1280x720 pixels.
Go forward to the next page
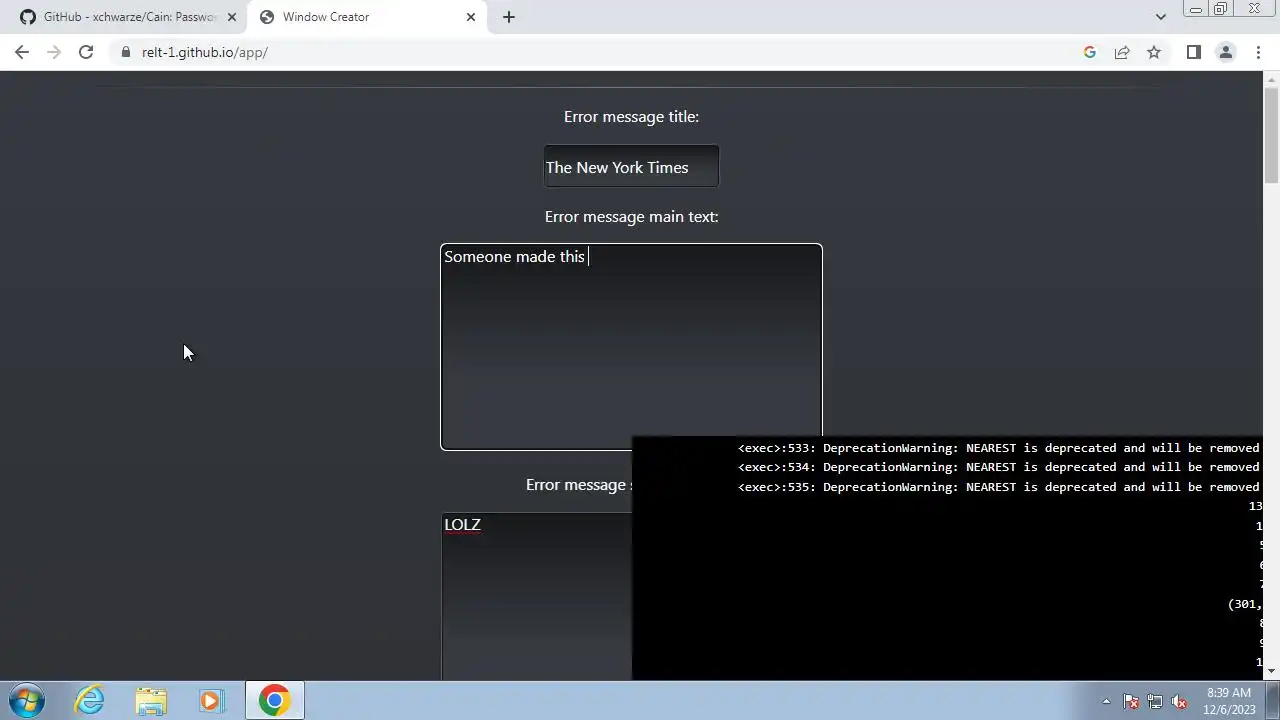[54, 52]
